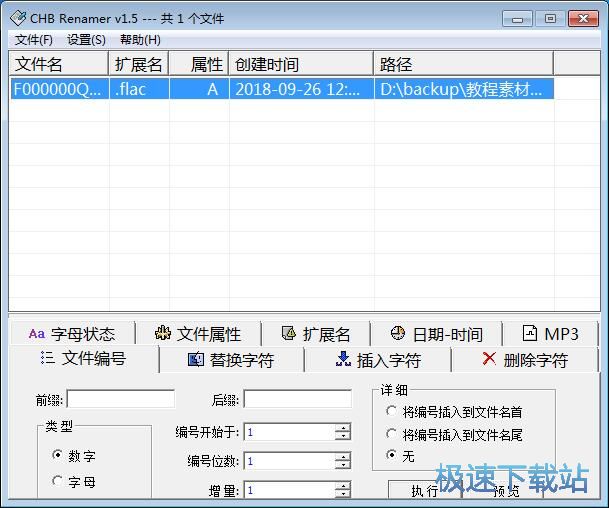Open the 设置(S) menu
The image size is (609, 508).
pyautogui.click(x=86, y=40)
